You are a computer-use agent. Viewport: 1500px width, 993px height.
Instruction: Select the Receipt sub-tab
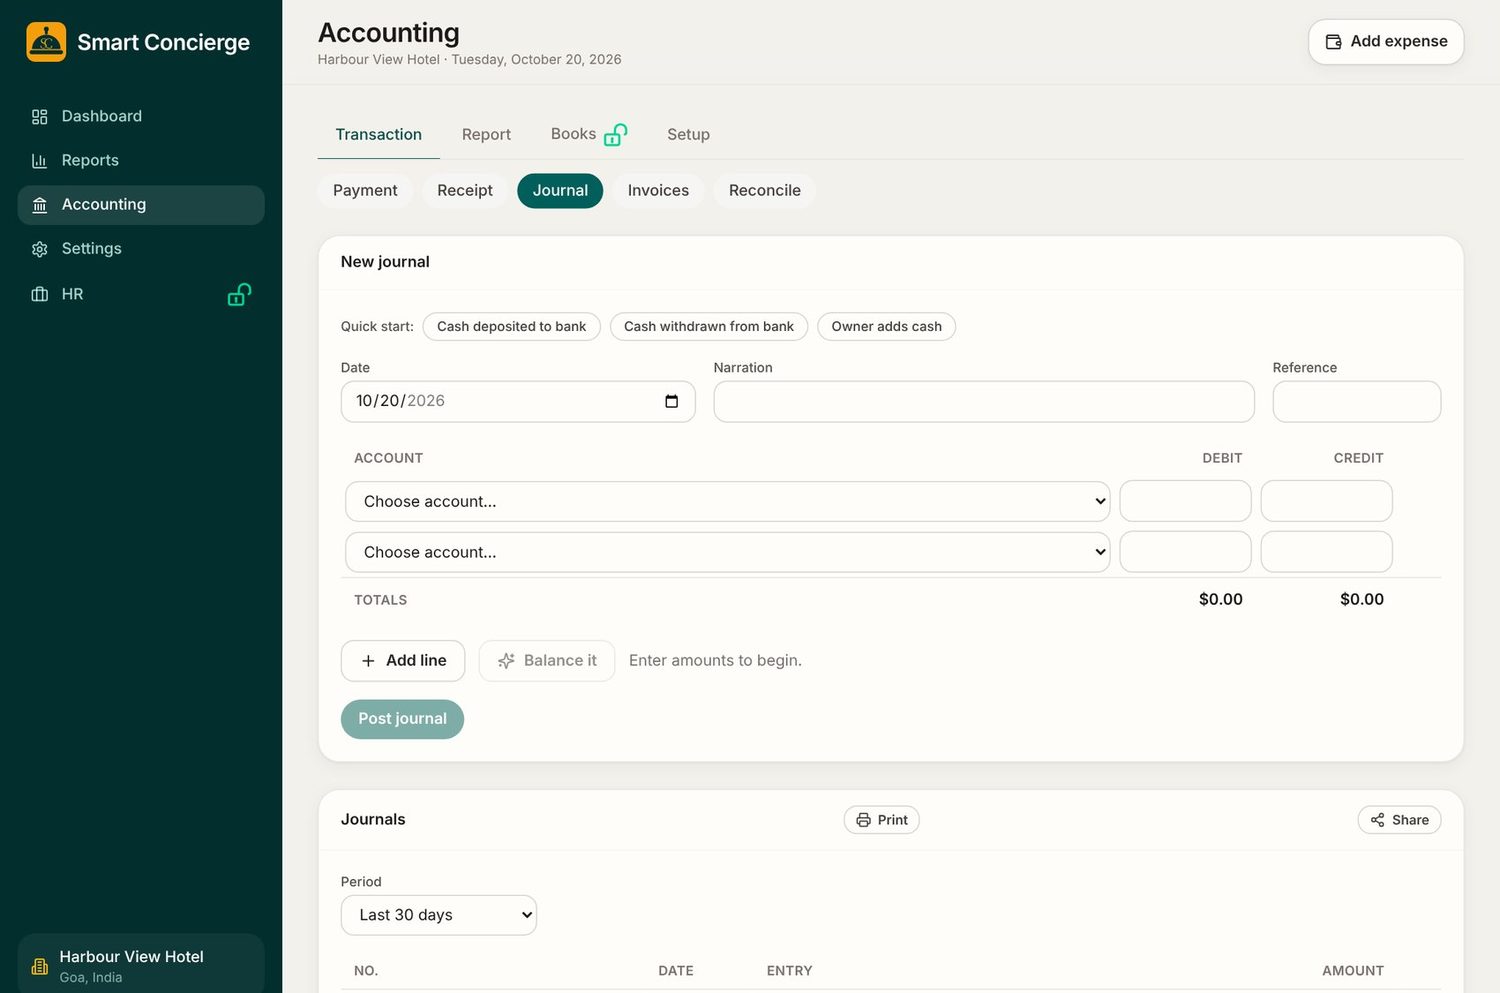(x=465, y=190)
